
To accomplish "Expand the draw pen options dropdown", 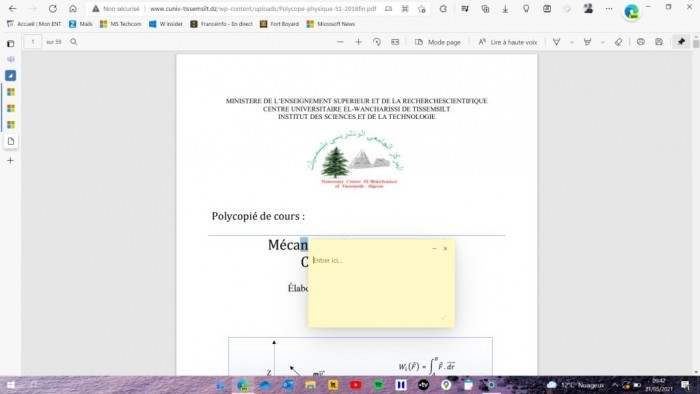I will (x=571, y=42).
